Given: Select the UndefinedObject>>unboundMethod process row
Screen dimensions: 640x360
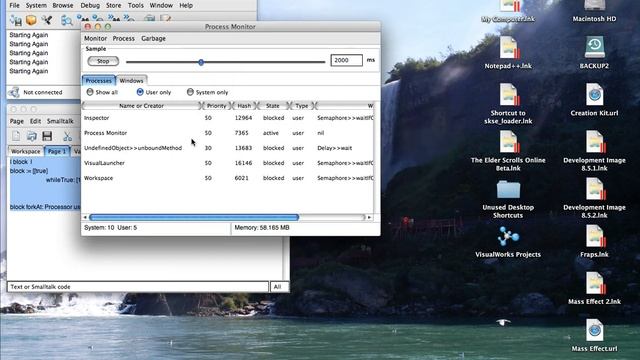Looking at the screenshot, I should [x=228, y=148].
